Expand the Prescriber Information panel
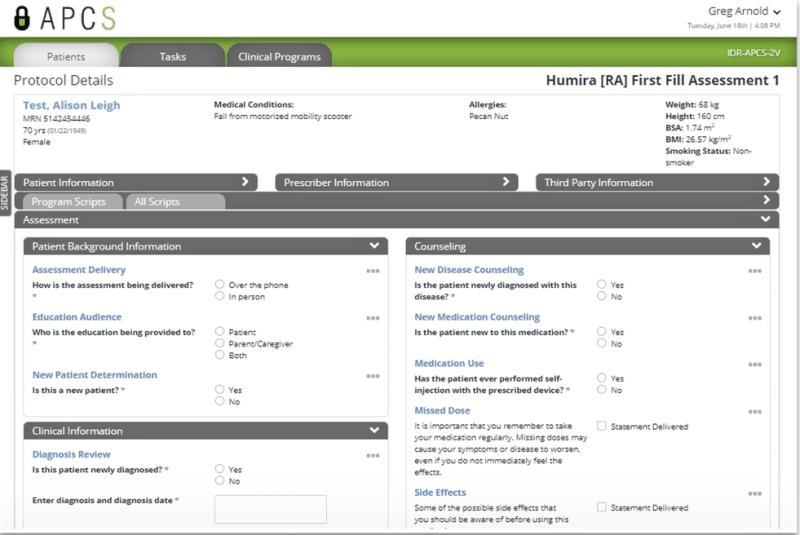This screenshot has width=800, height=535. click(506, 182)
